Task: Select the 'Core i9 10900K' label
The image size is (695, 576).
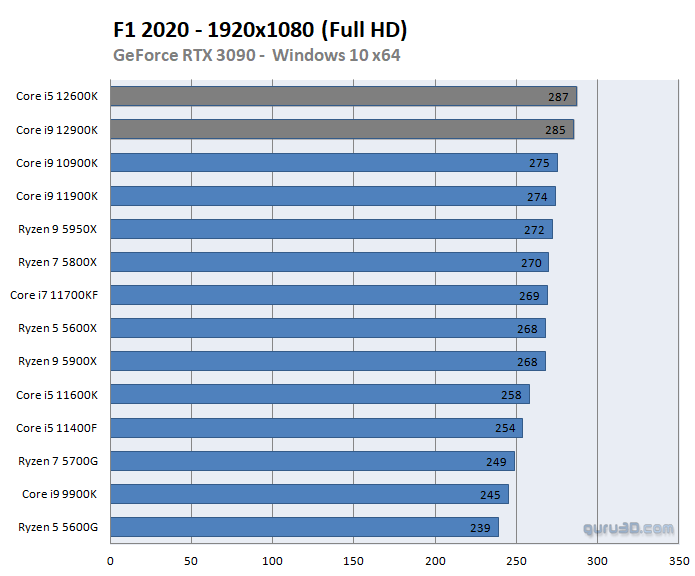Action: click(x=57, y=163)
